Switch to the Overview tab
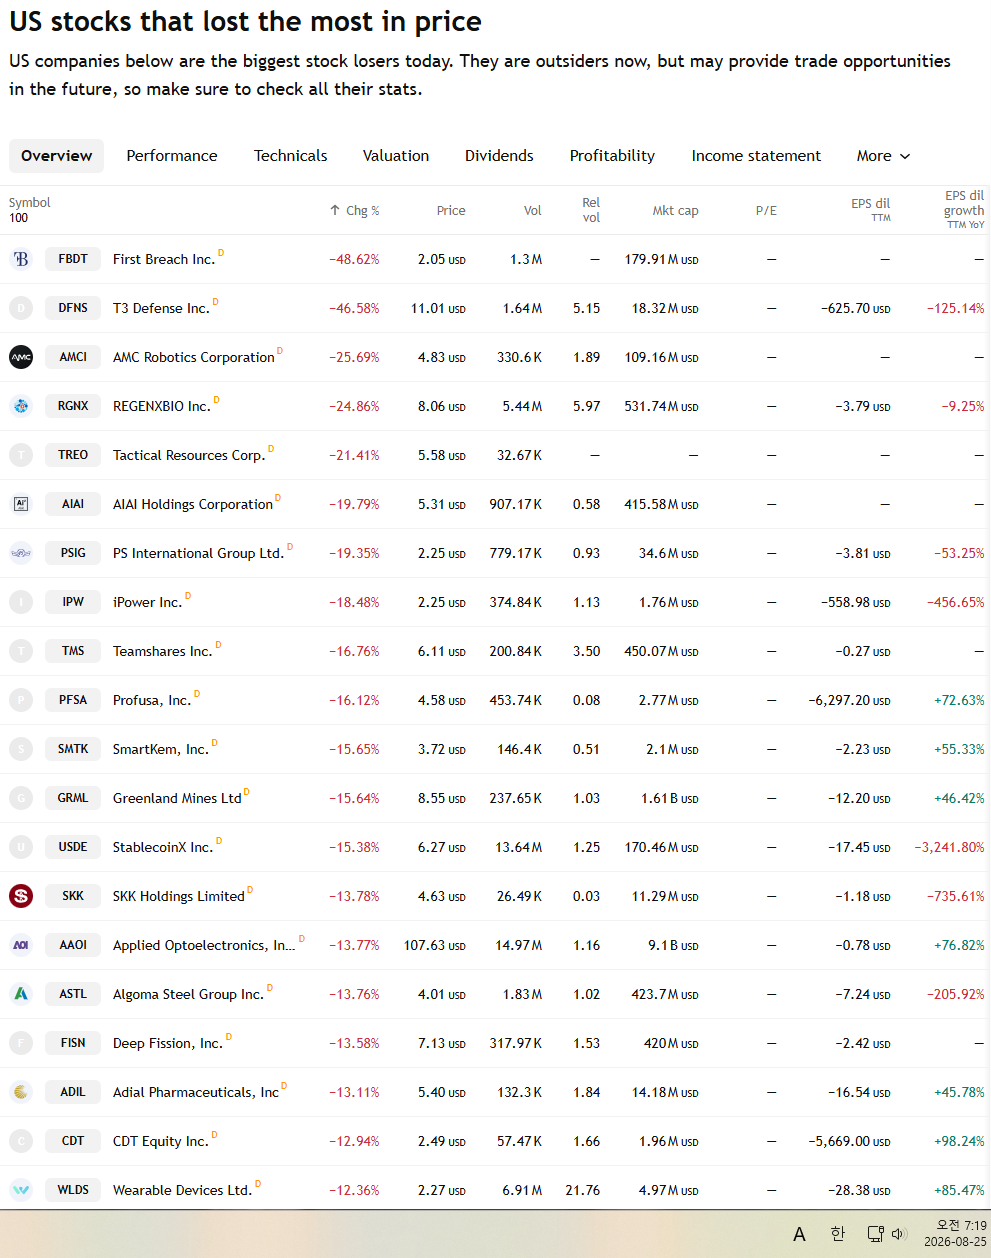 pos(56,156)
